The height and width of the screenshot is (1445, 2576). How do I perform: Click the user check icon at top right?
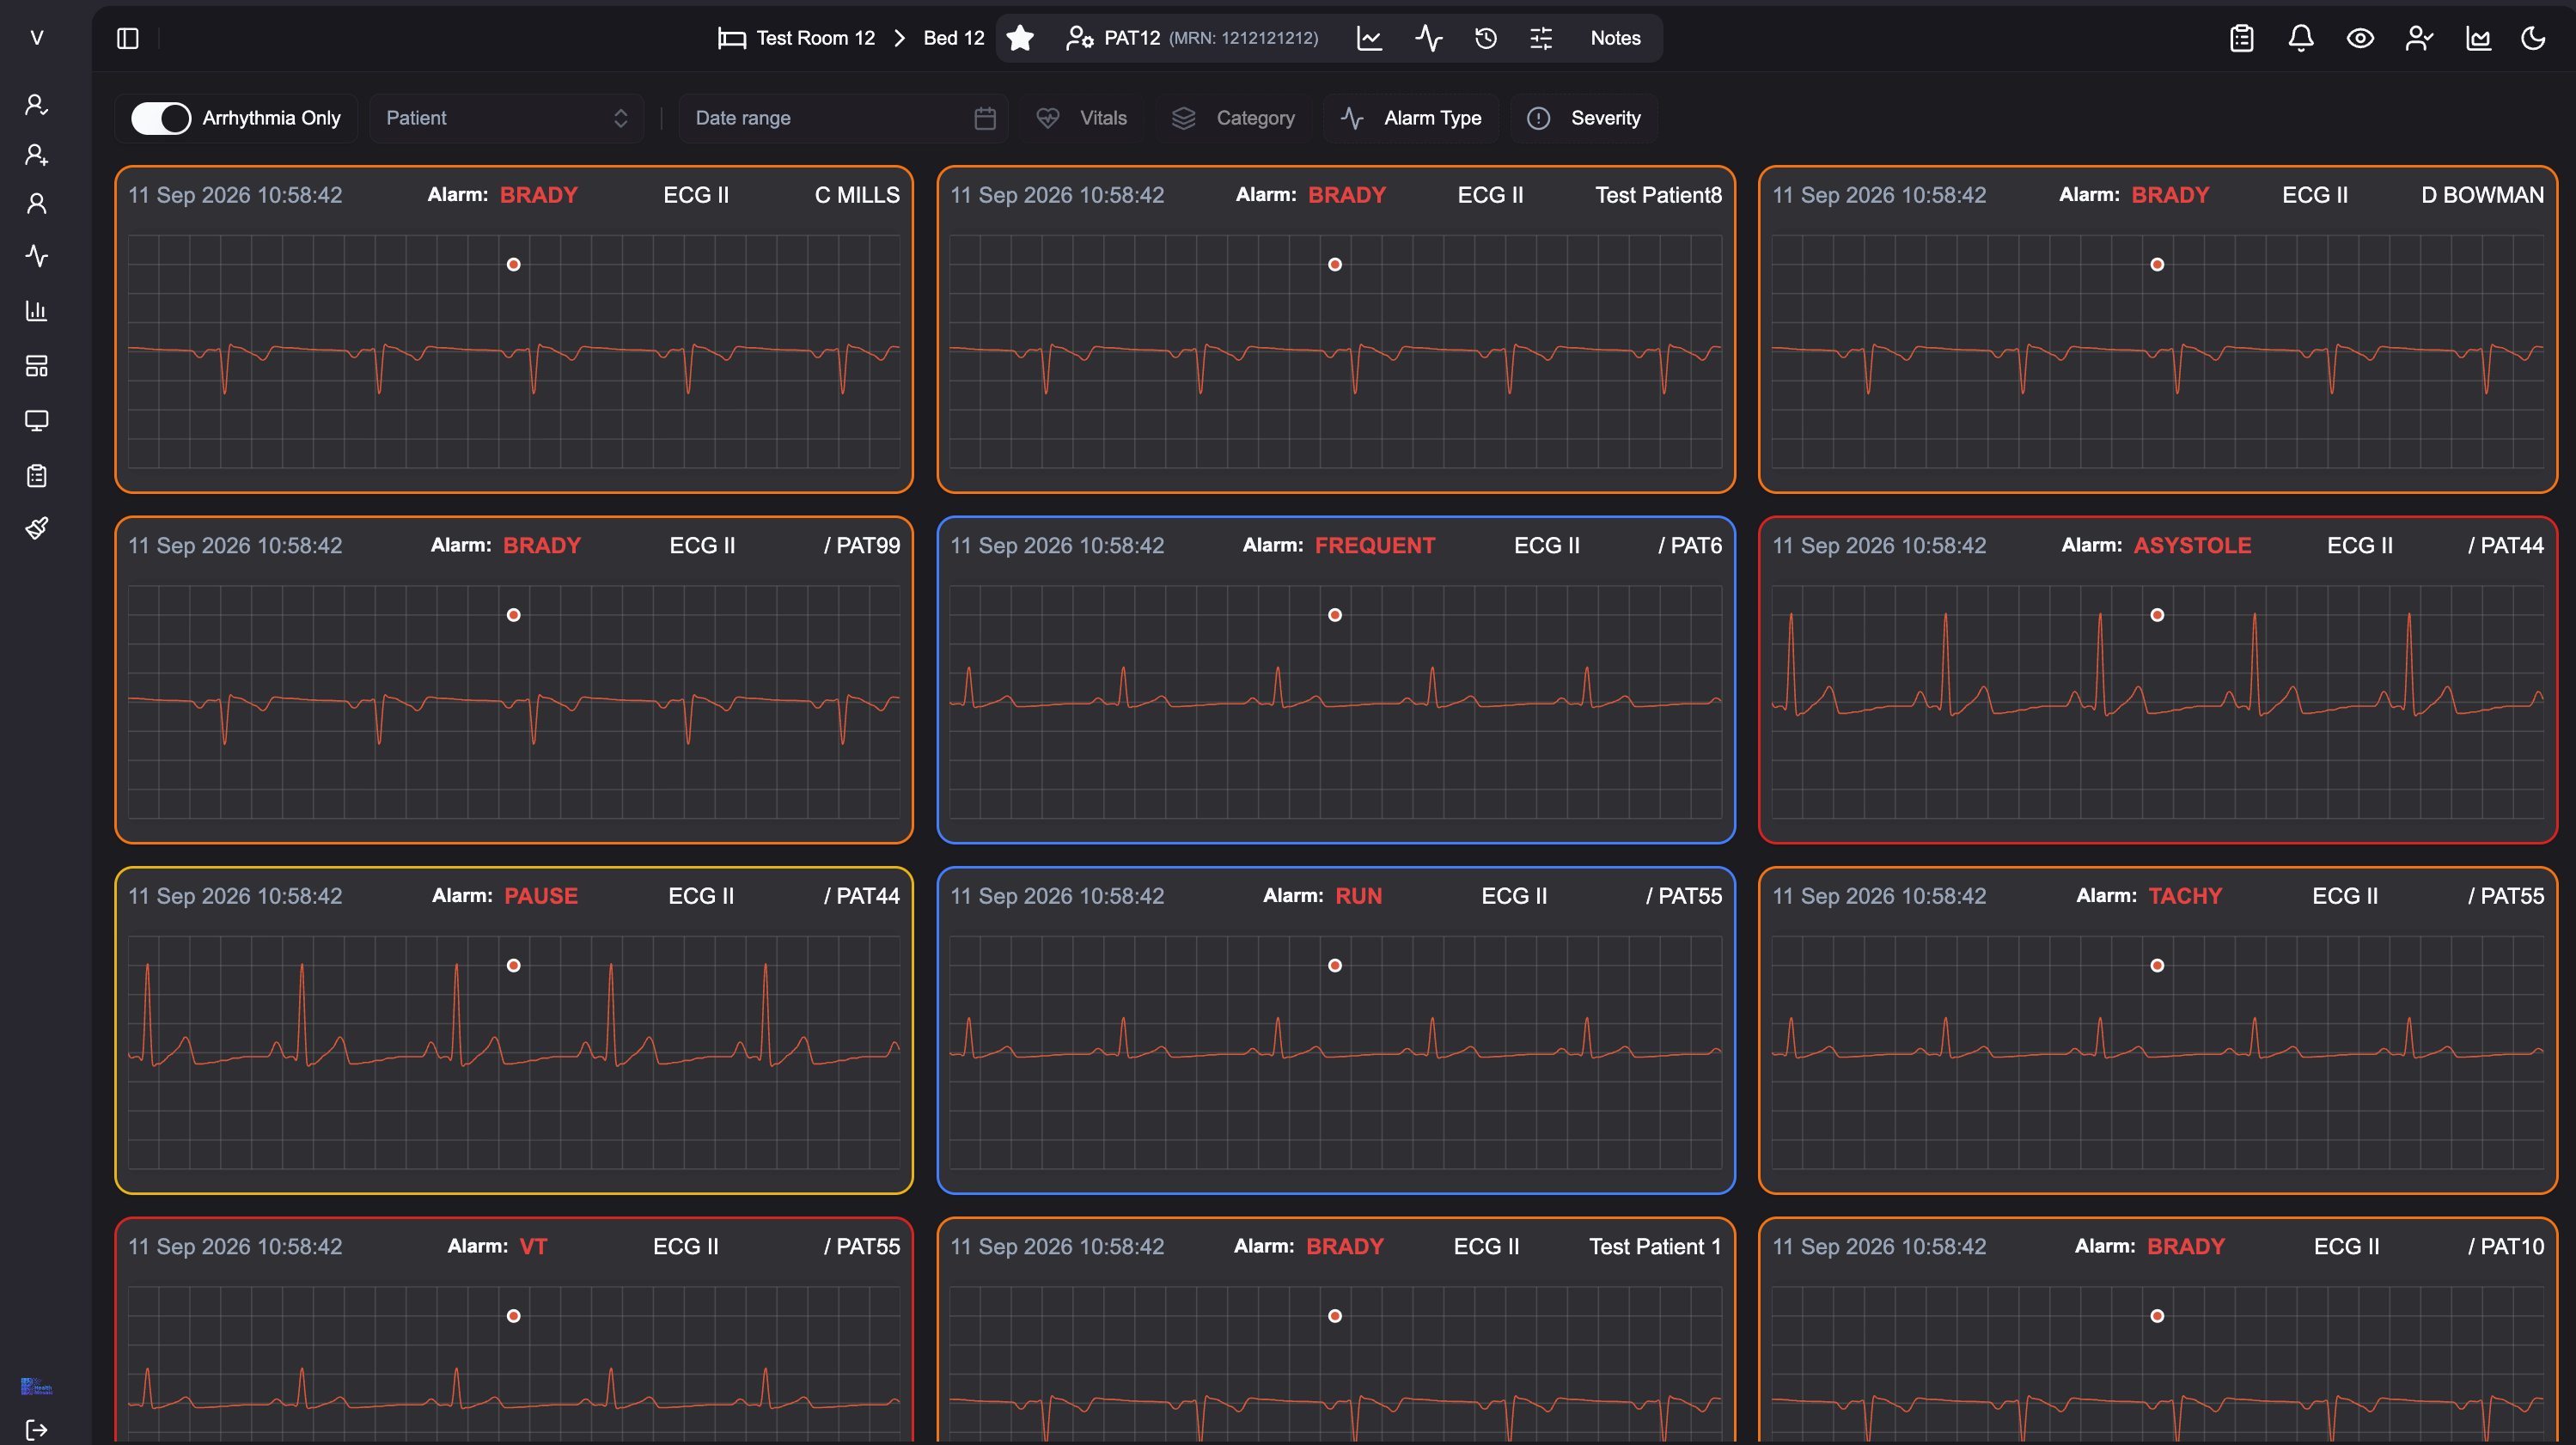click(x=2419, y=38)
